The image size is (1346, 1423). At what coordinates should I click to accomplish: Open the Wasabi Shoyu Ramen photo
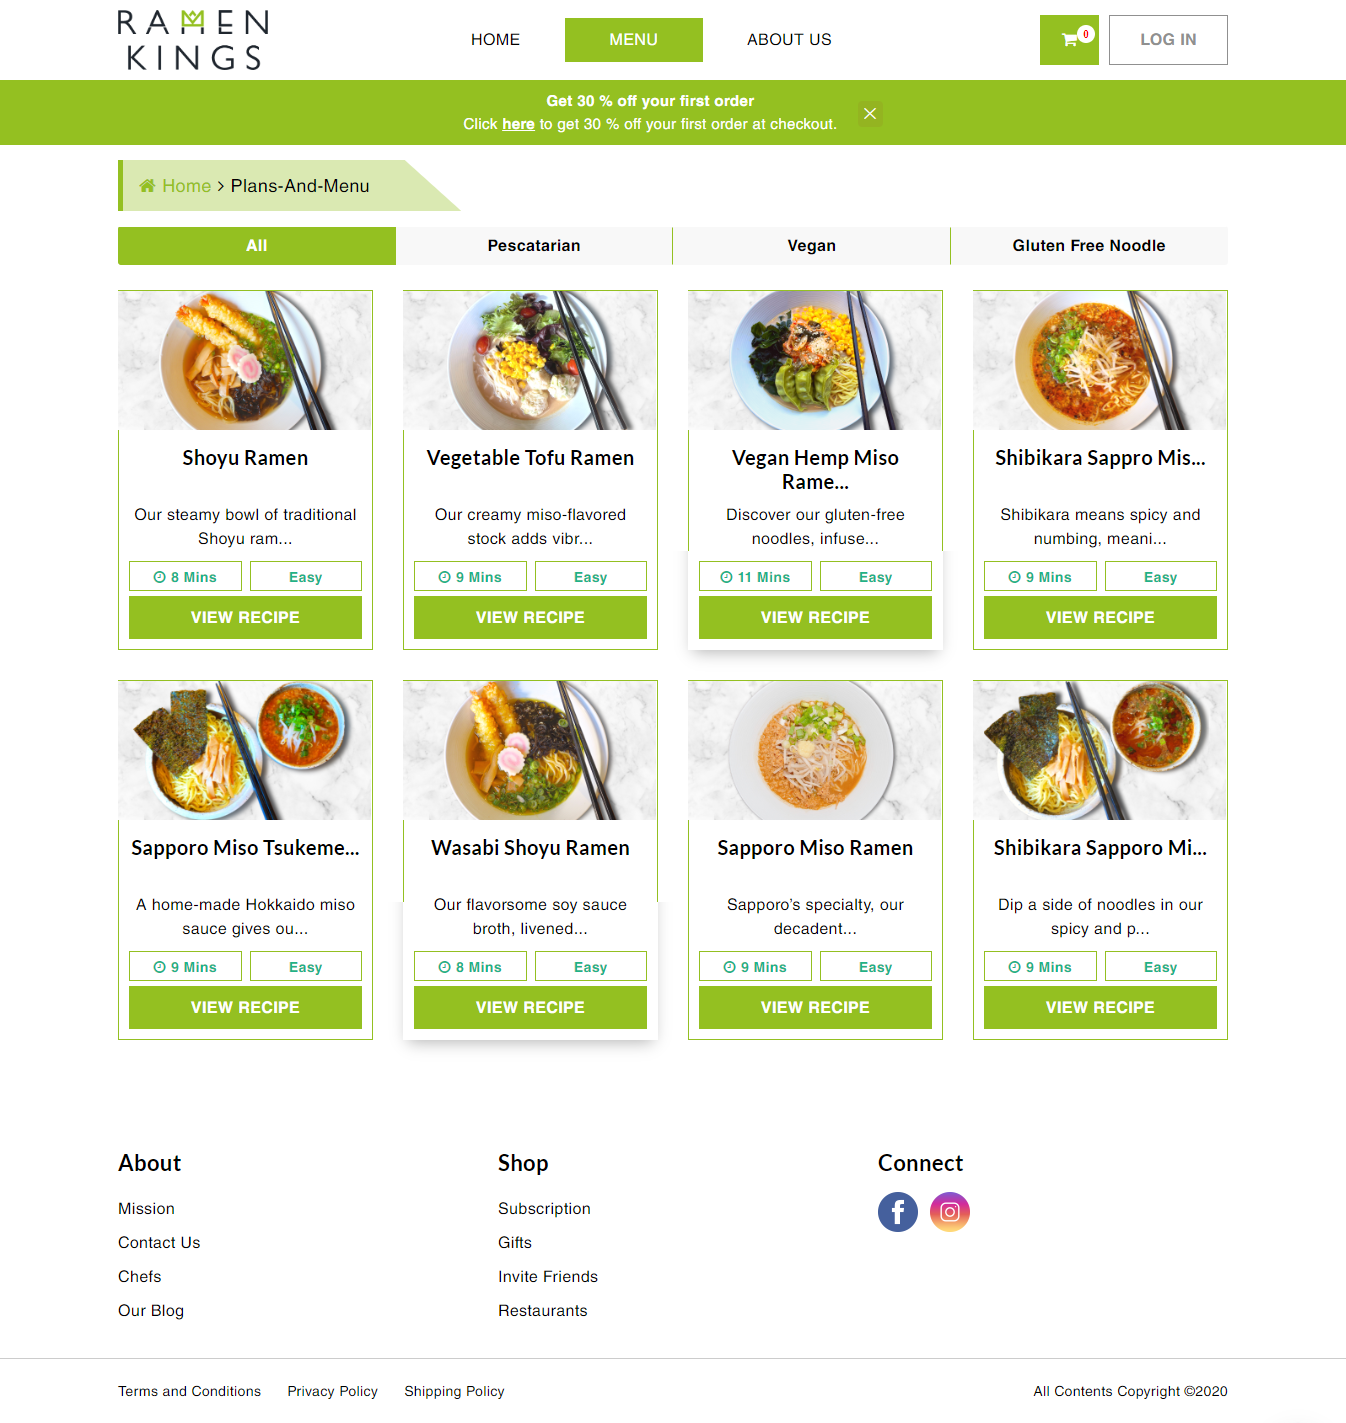[x=530, y=750]
